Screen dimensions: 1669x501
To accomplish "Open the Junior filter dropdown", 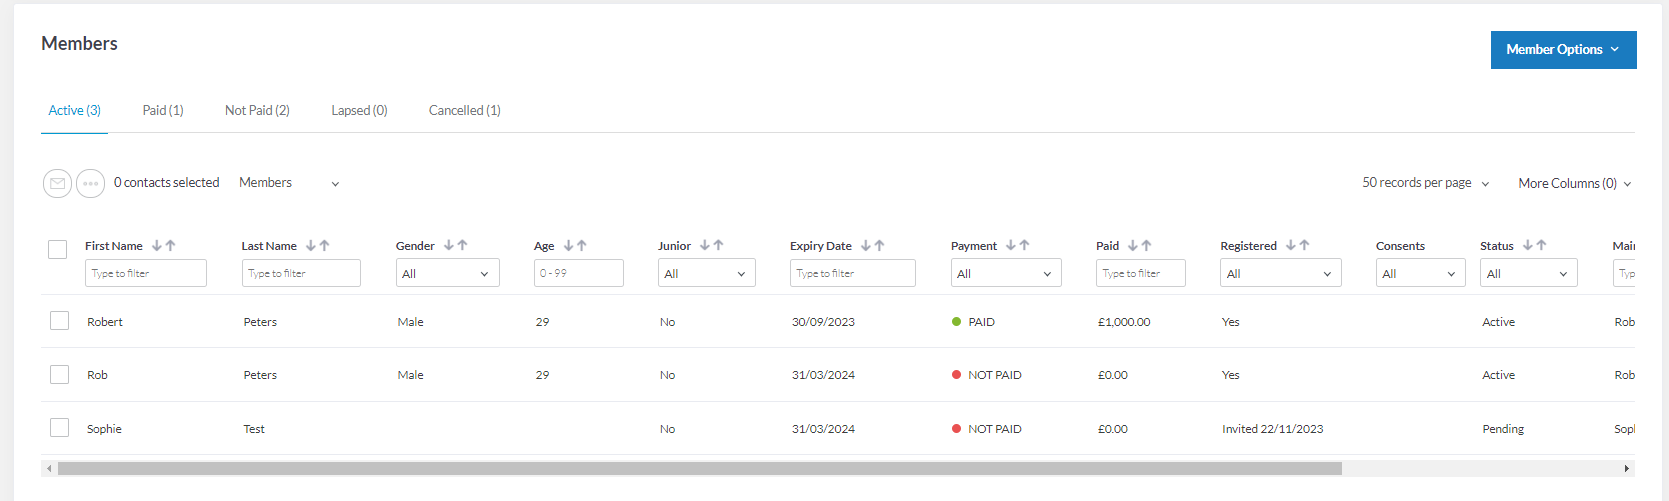I will 707,273.
